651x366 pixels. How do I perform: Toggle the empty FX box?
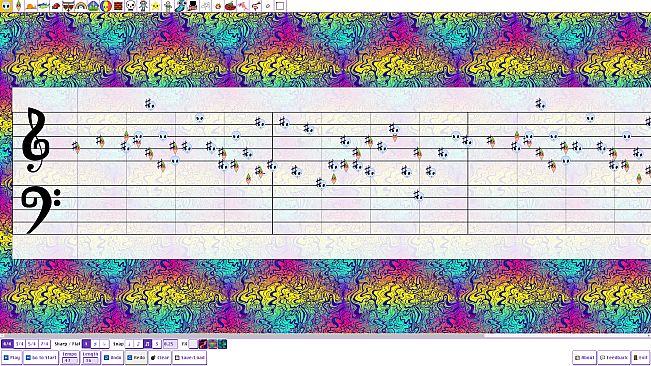(x=193, y=344)
